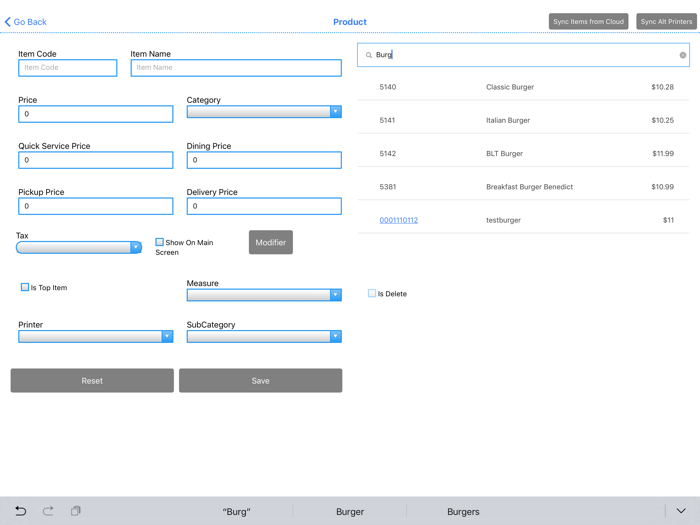Screen dimensions: 700x525
Task: Check the Is Top Item box
Action: 25,287
